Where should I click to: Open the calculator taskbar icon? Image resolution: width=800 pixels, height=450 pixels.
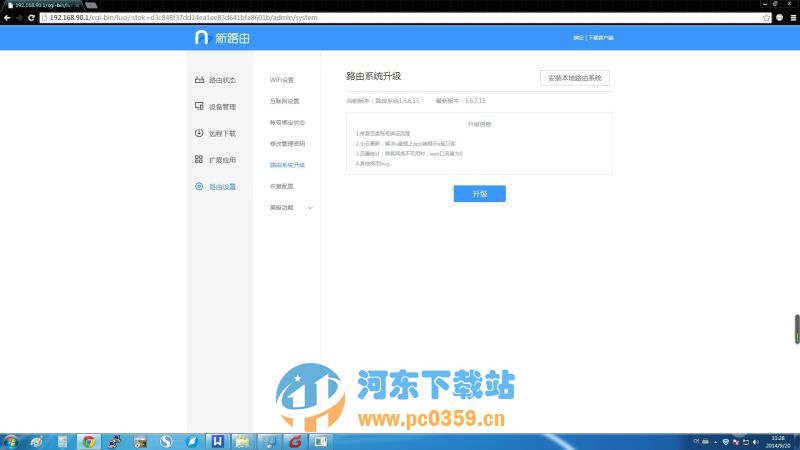coord(62,441)
